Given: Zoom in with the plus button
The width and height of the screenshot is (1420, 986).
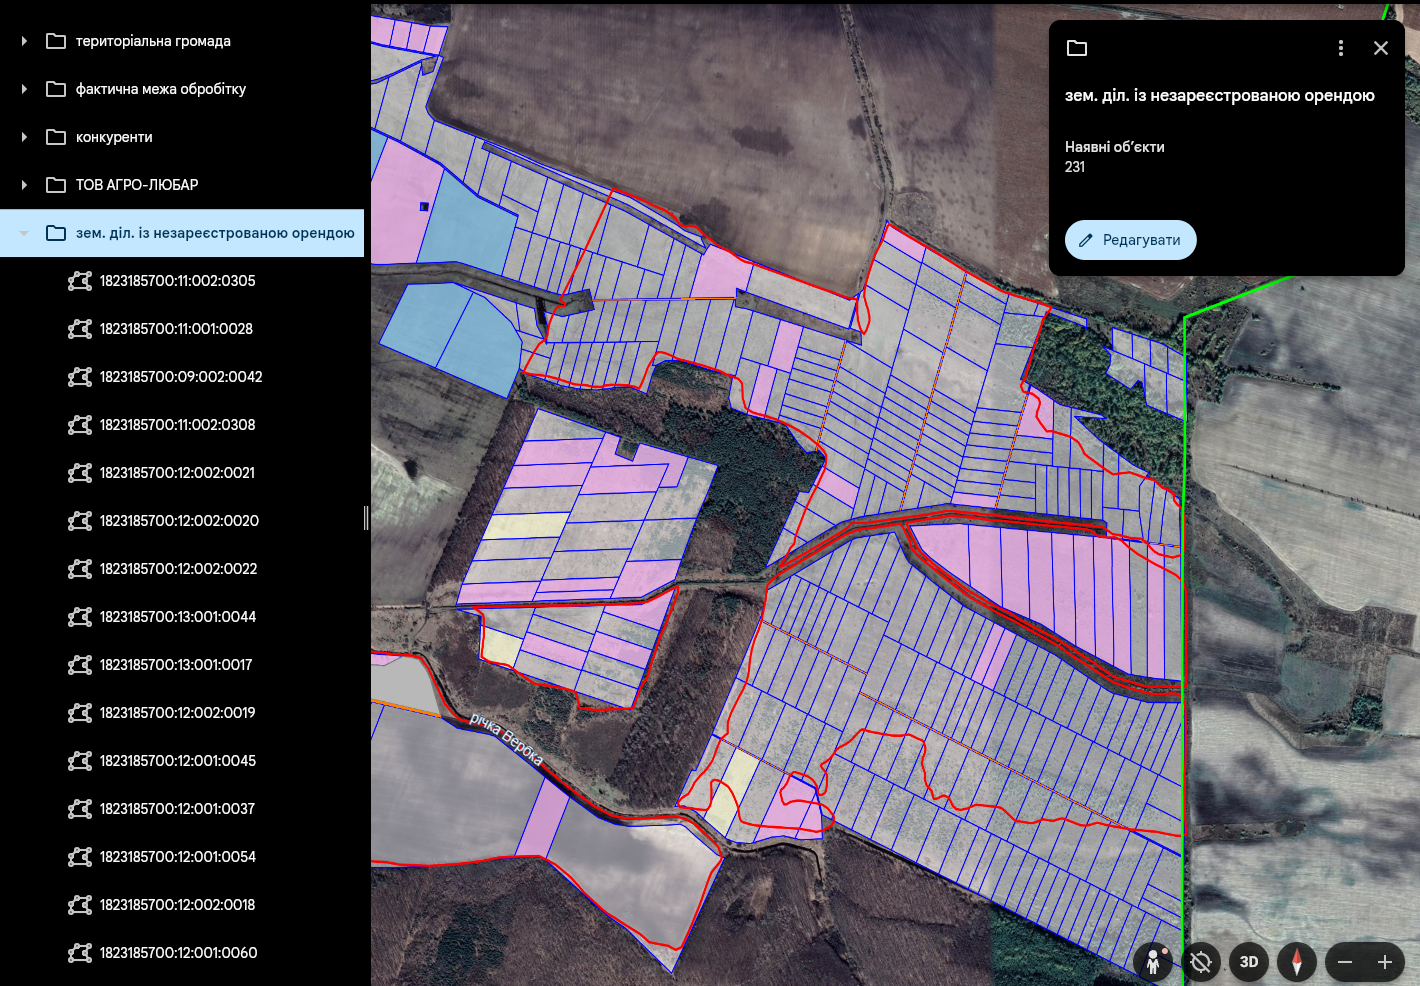Looking at the screenshot, I should pyautogui.click(x=1385, y=962).
